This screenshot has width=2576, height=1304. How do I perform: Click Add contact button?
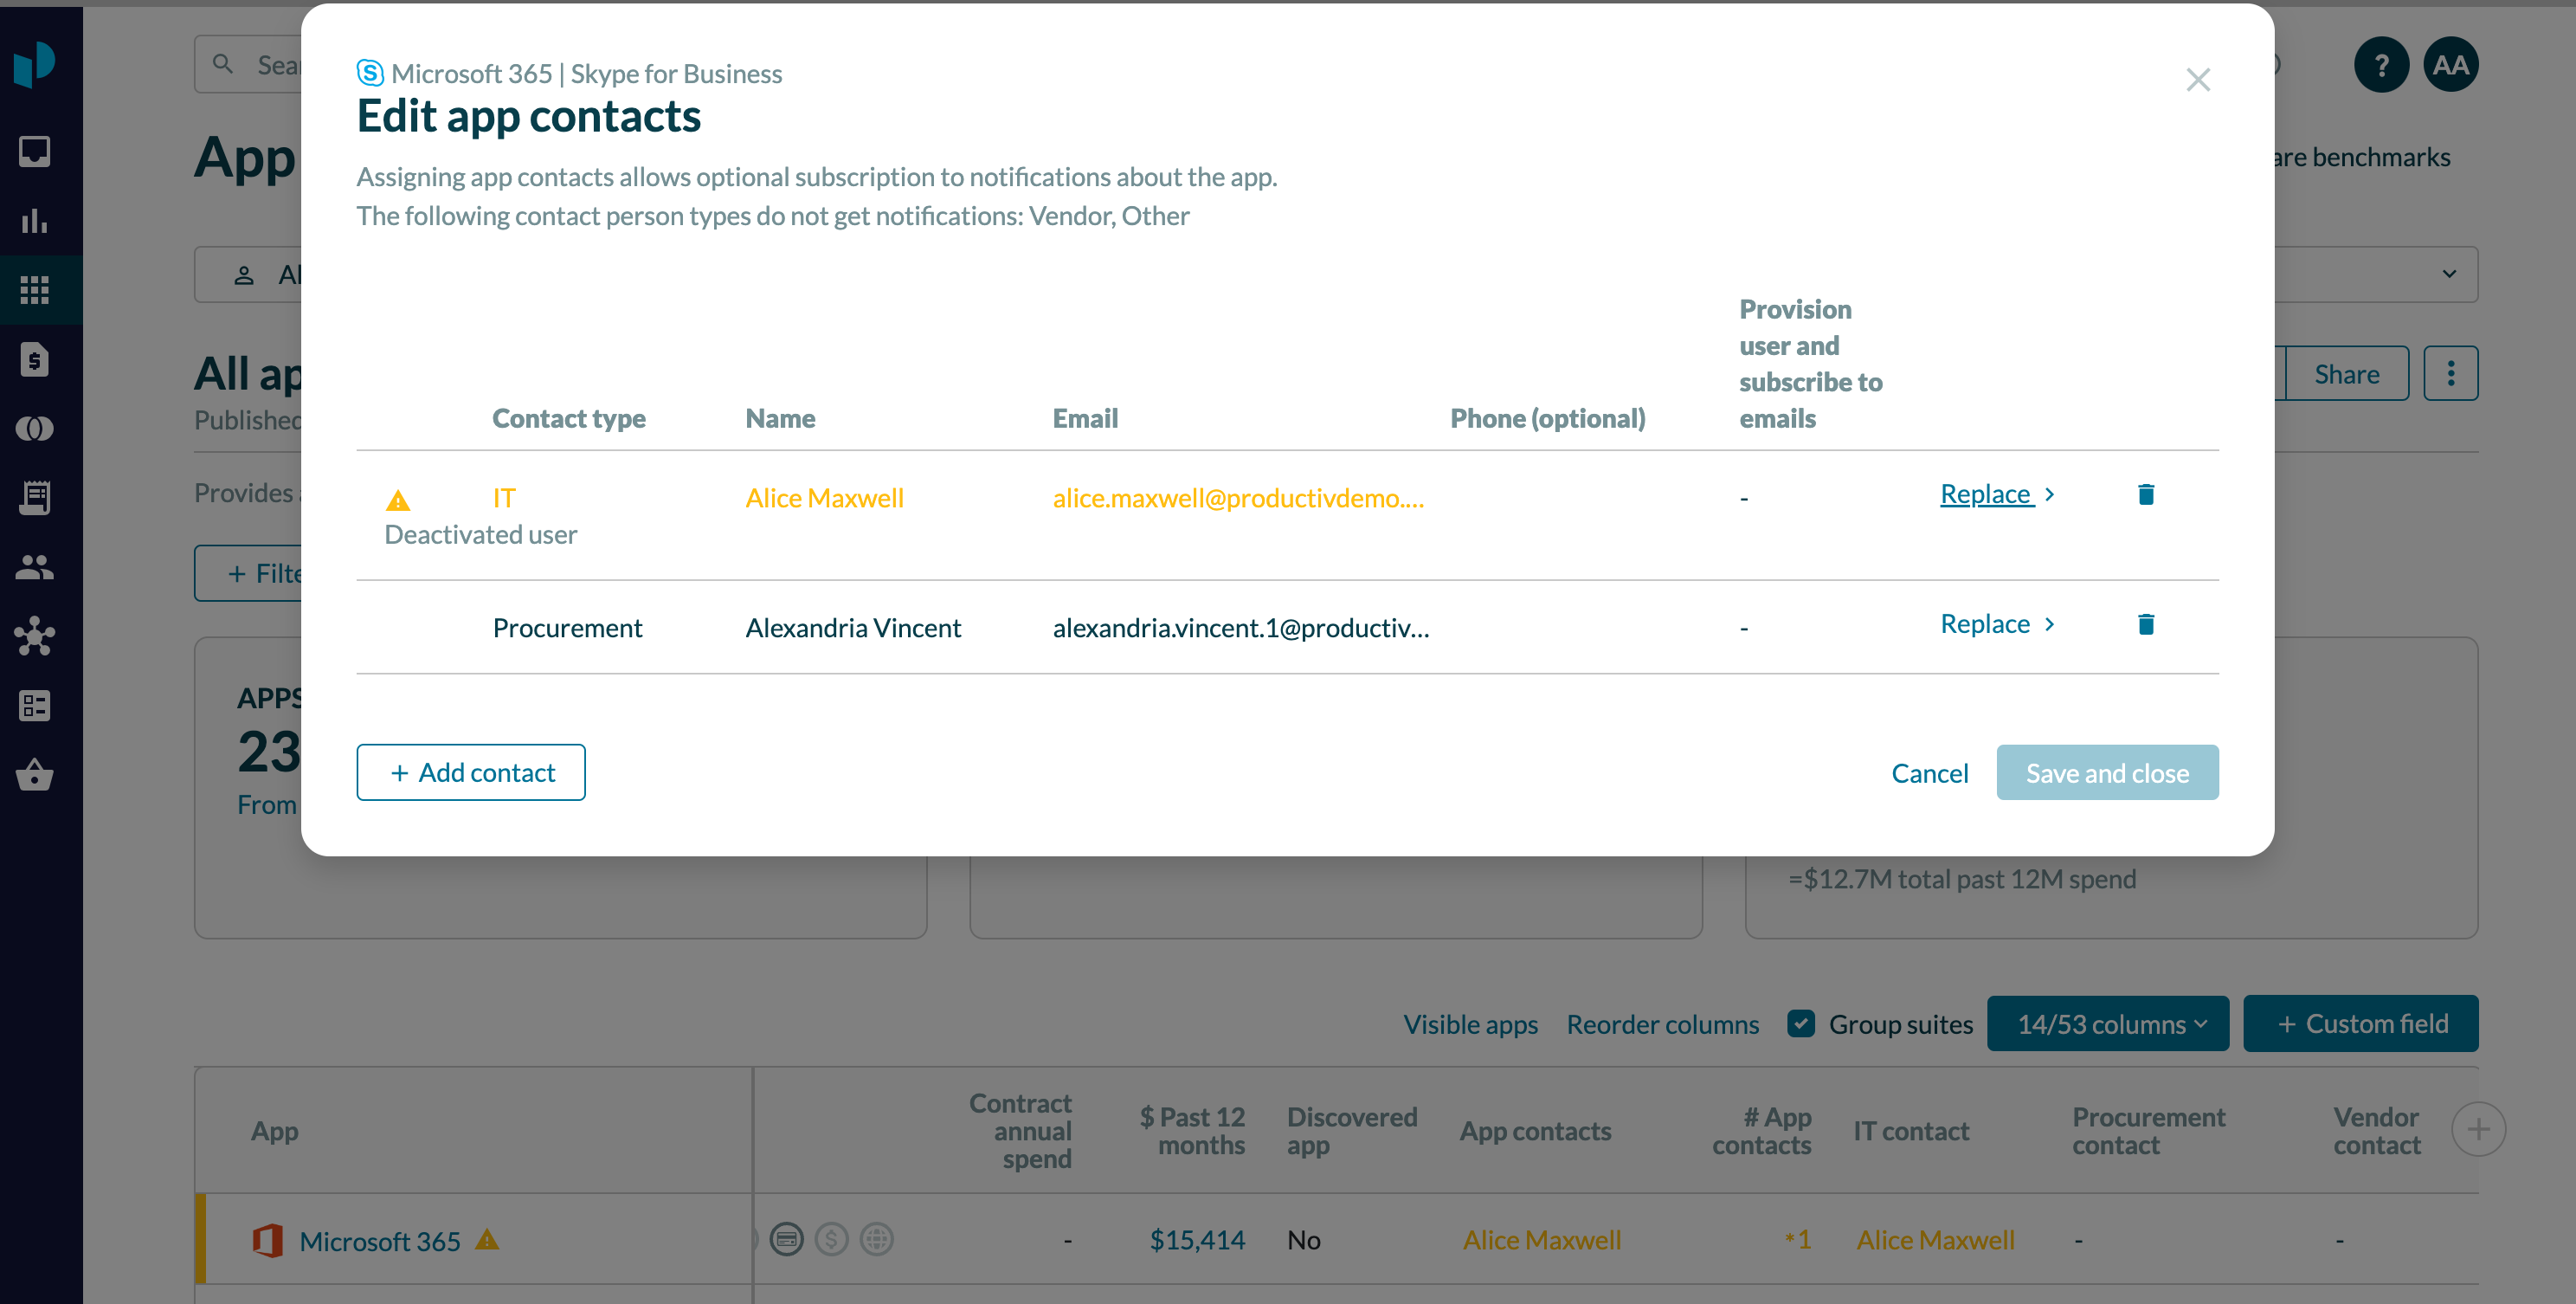coord(470,772)
